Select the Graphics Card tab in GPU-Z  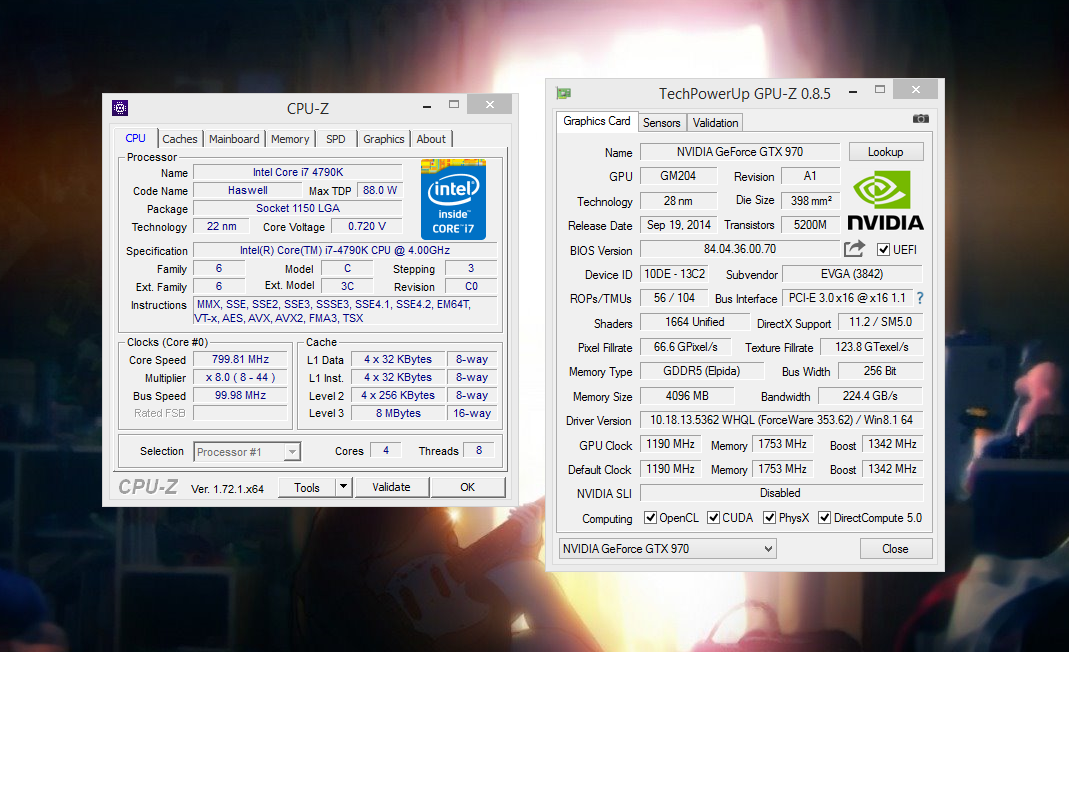597,121
